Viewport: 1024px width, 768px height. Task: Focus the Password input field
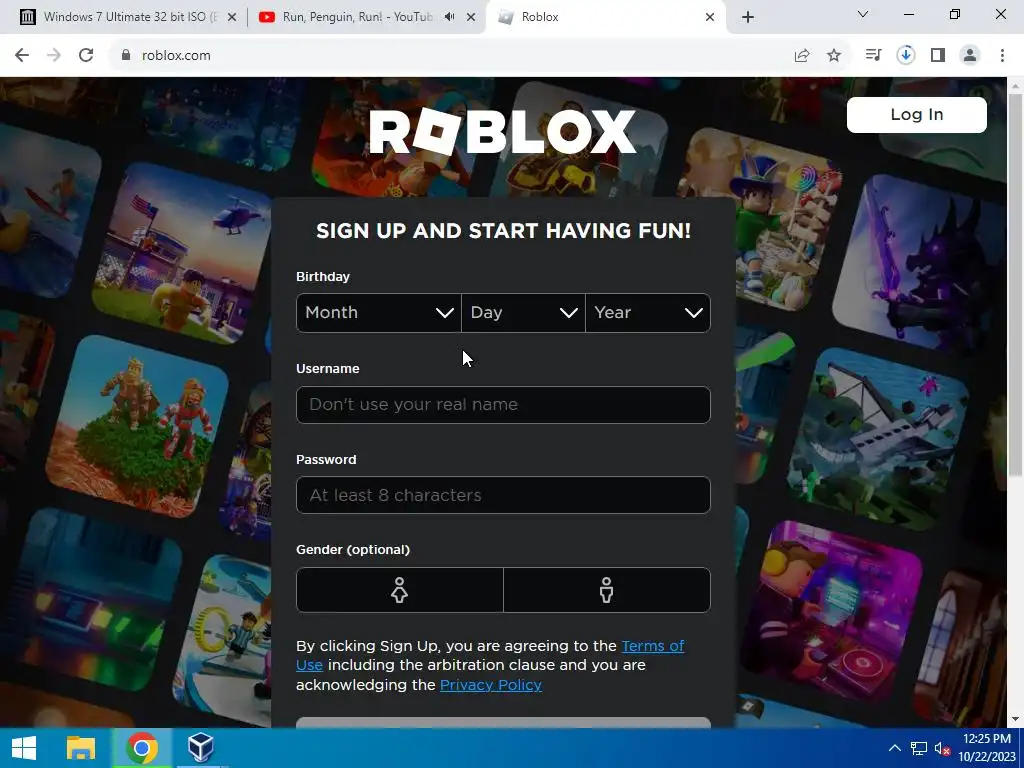[503, 495]
